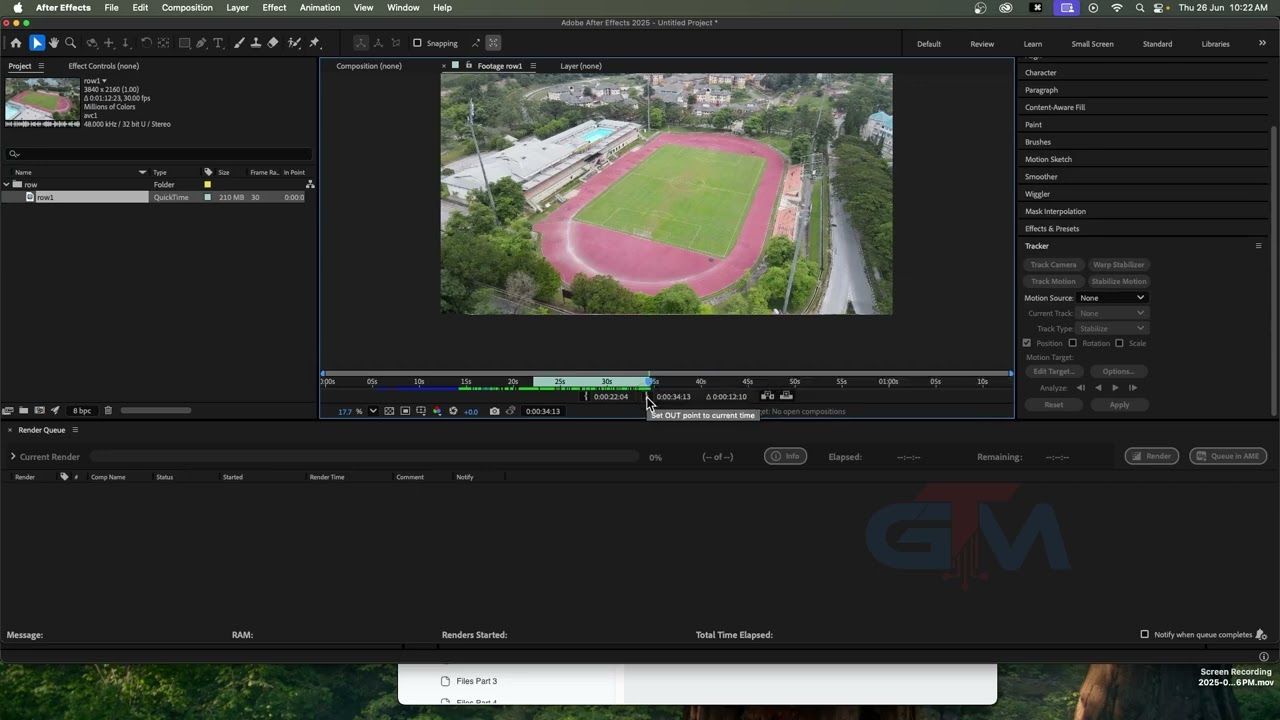
Task: Collapse the row folder in Project panel
Action: click(x=6, y=185)
